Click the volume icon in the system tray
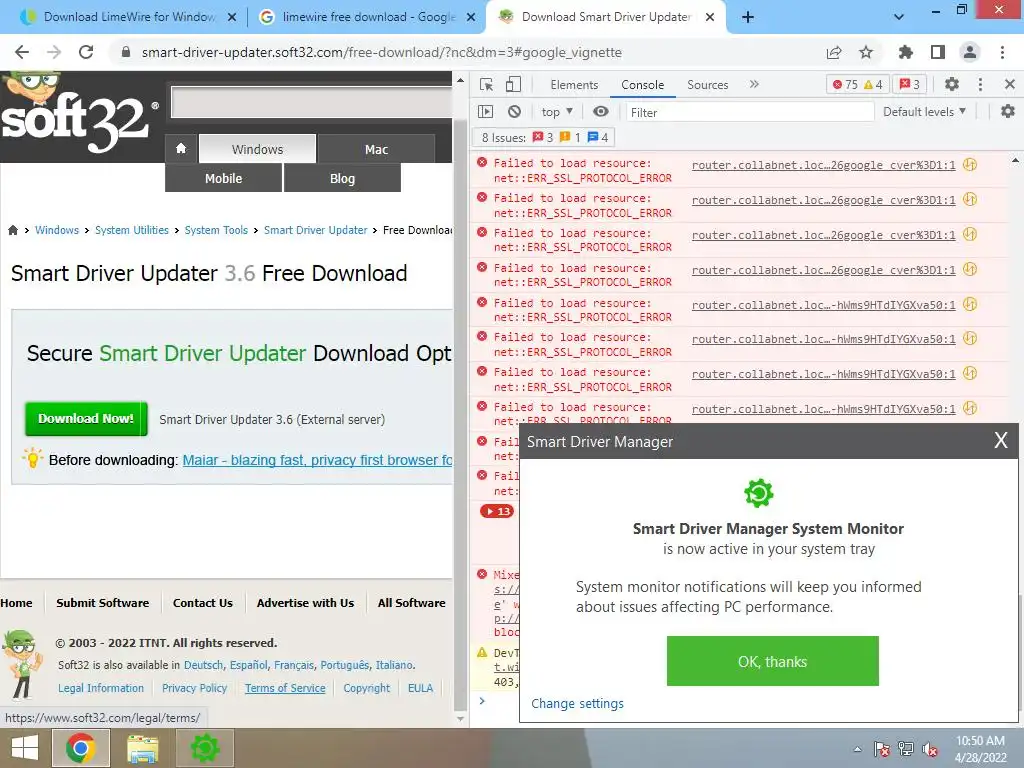The image size is (1024, 768). click(x=930, y=750)
